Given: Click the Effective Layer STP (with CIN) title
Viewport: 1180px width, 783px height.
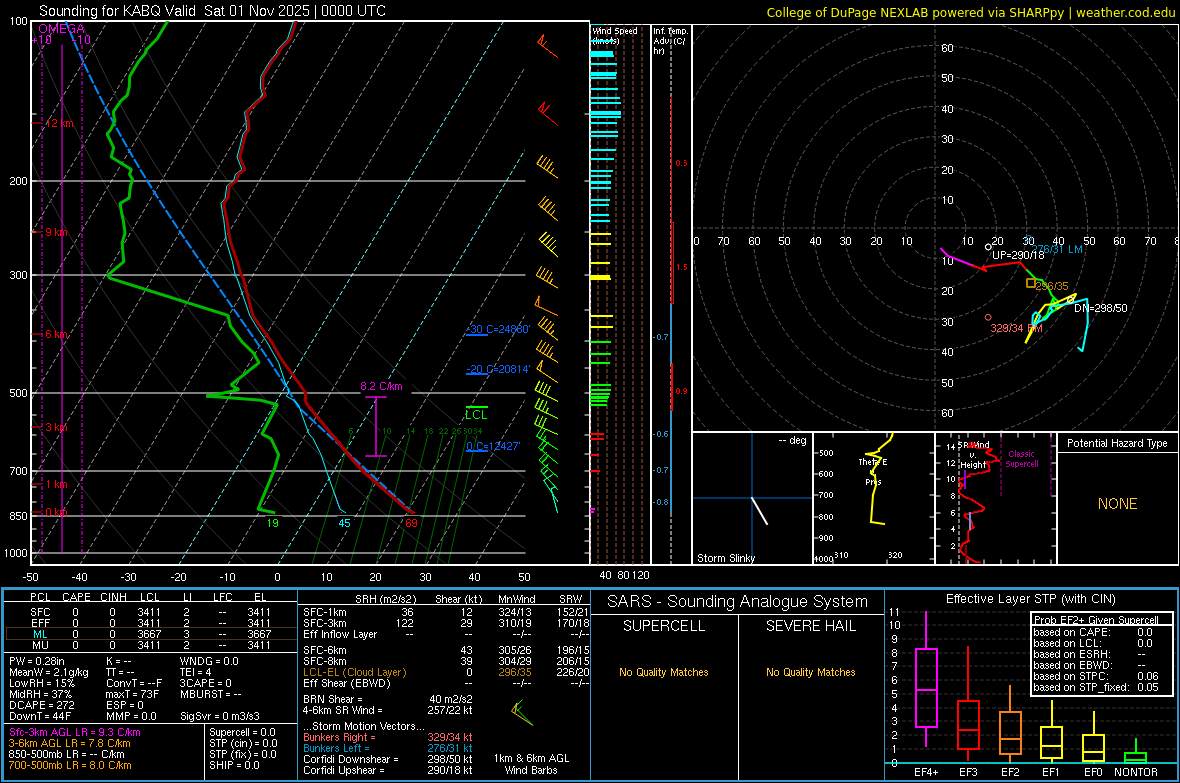Looking at the screenshot, I should [x=1031, y=599].
